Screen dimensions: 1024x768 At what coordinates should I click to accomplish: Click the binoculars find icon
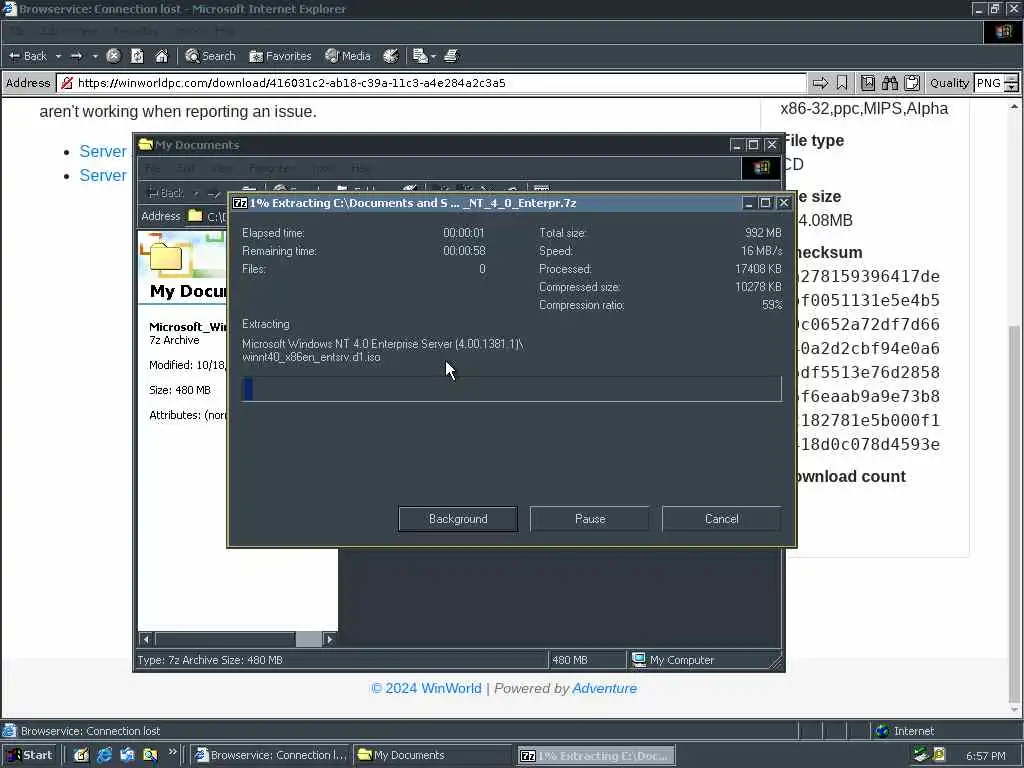[889, 83]
